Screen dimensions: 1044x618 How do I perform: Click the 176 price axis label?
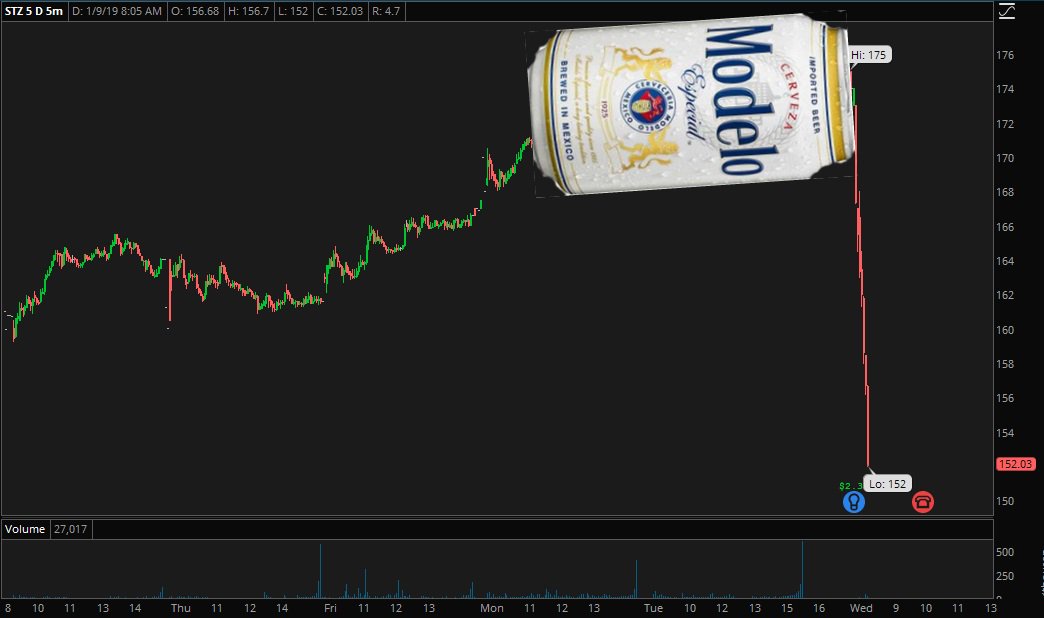coord(1005,55)
